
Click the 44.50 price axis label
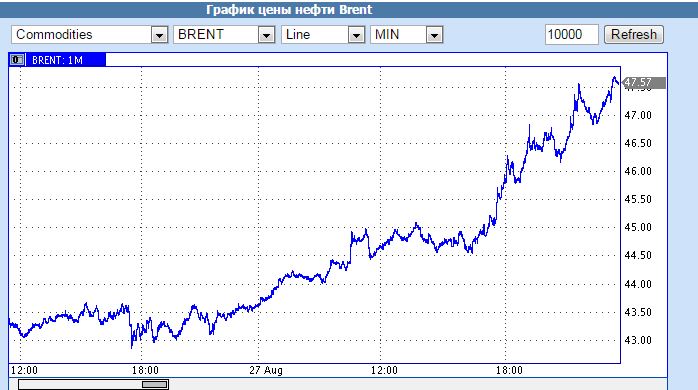point(638,256)
